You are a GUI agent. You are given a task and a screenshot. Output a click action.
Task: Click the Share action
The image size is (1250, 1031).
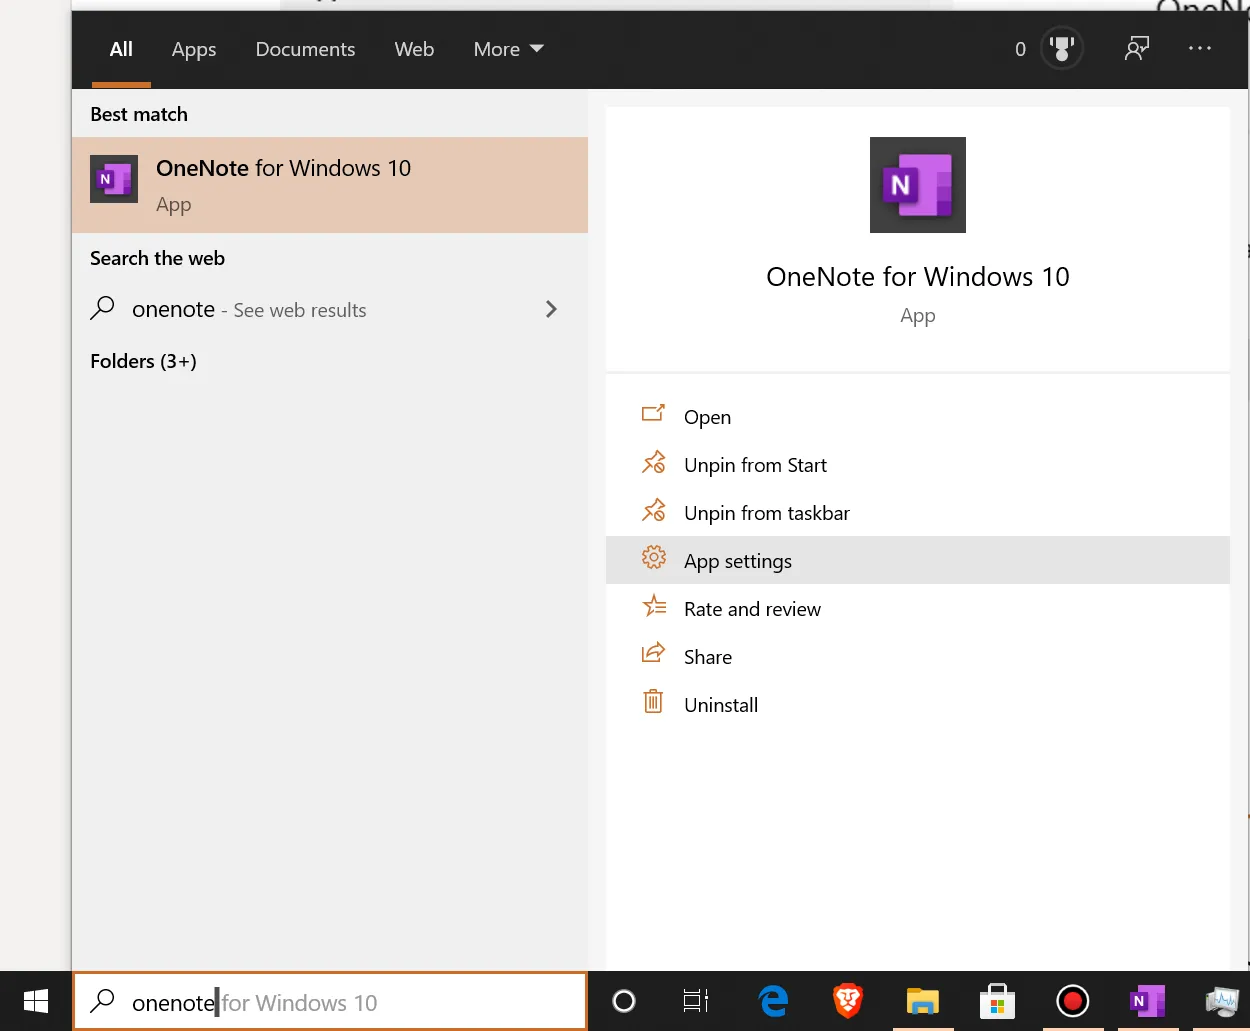click(x=918, y=657)
